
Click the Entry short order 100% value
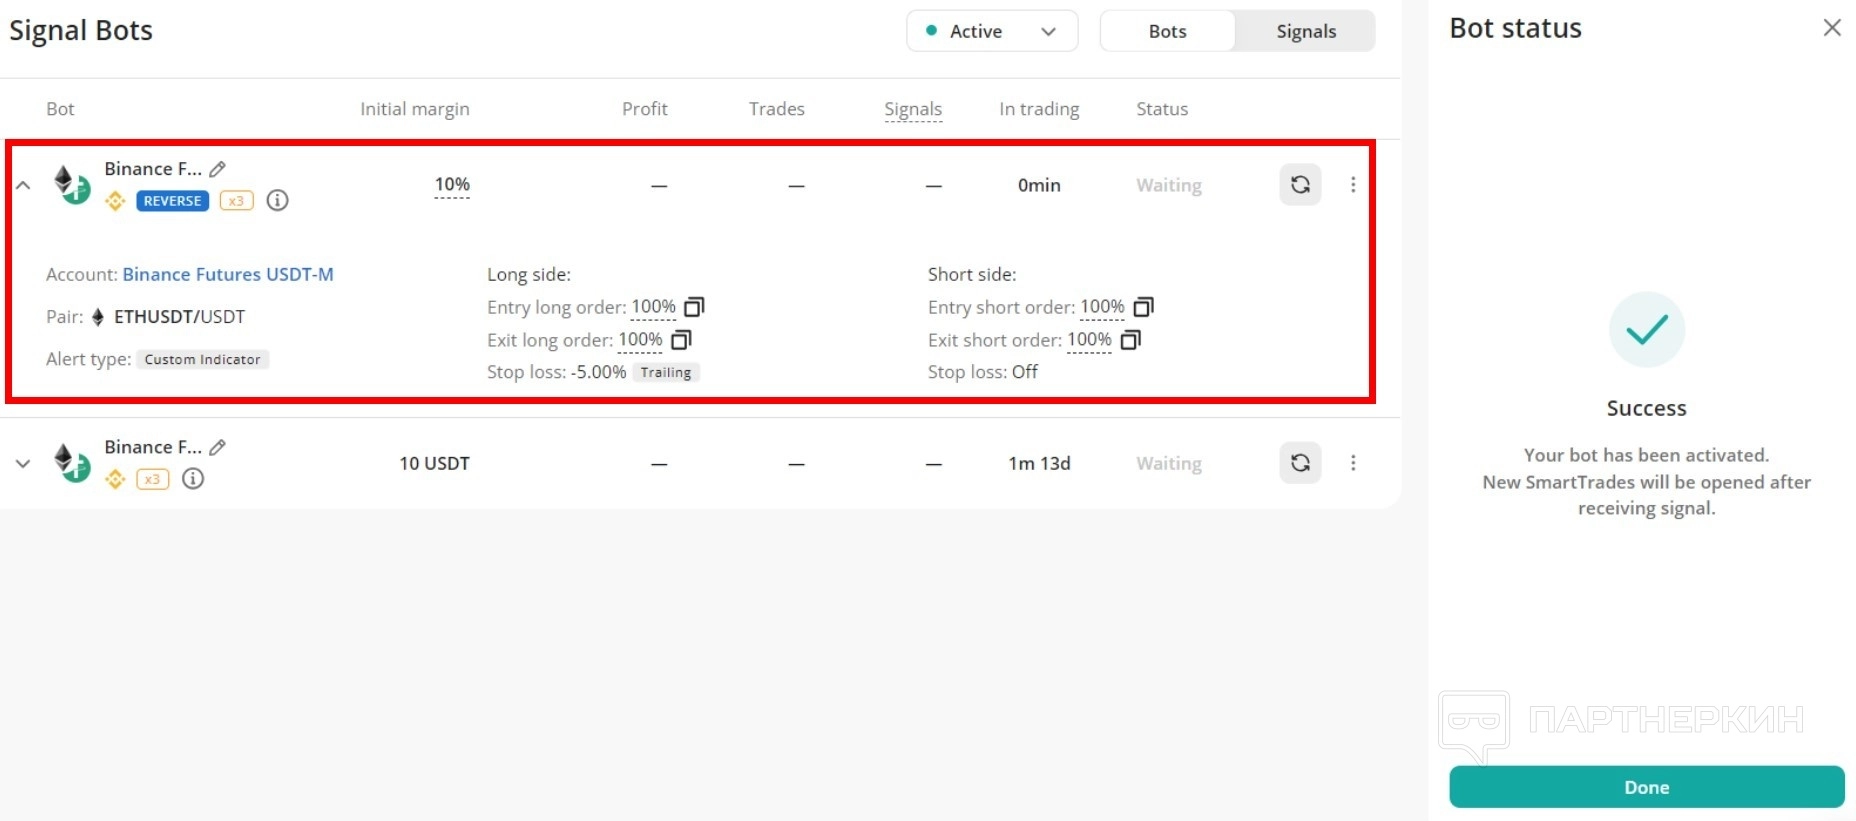[1103, 307]
